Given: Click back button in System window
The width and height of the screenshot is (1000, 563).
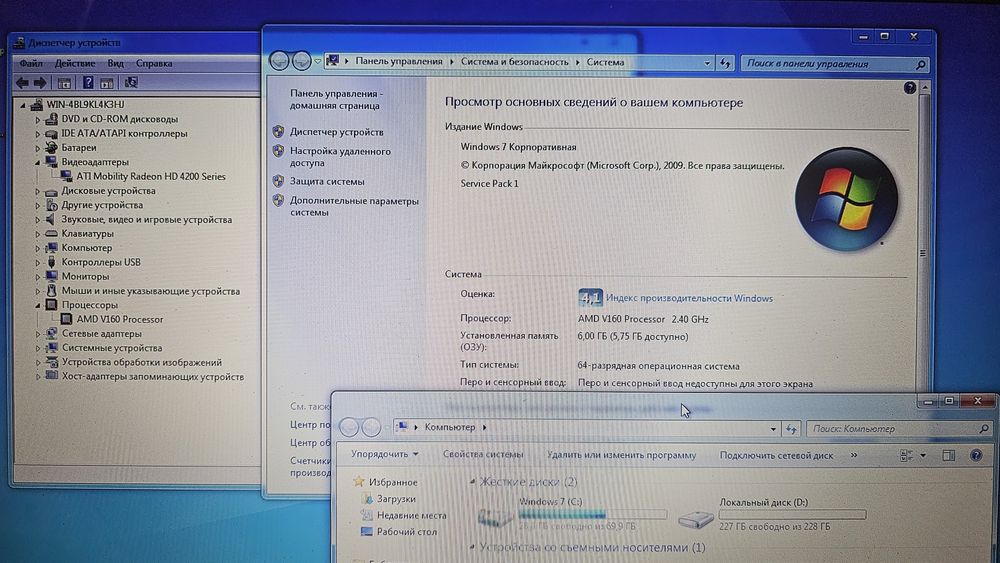Looking at the screenshot, I should click(279, 61).
